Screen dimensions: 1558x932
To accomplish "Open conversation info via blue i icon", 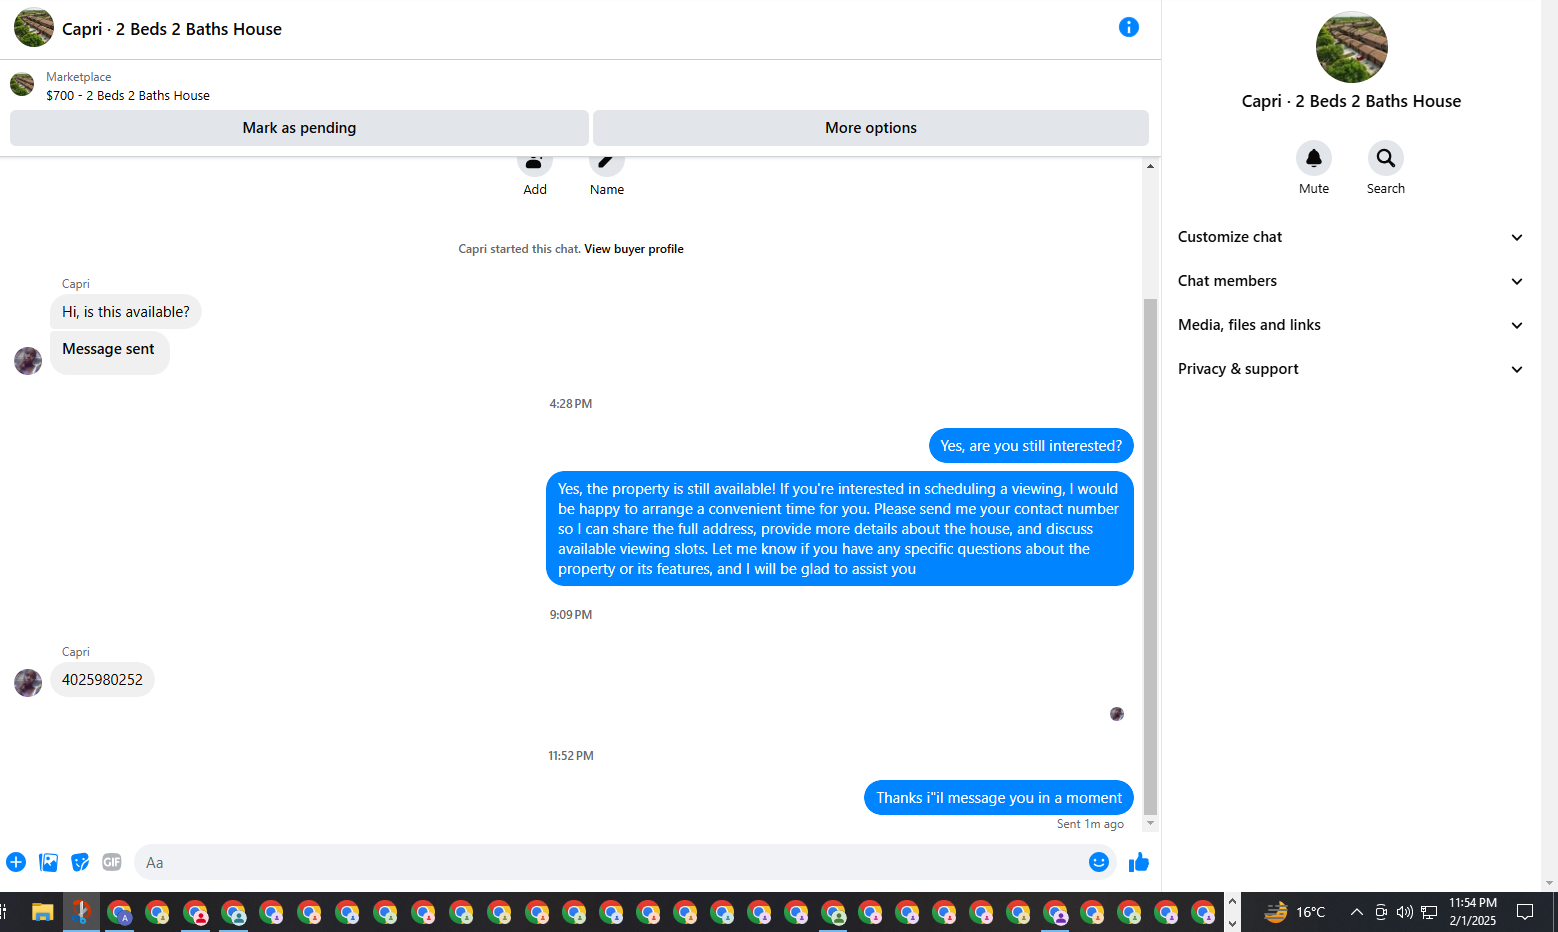I will point(1128,27).
